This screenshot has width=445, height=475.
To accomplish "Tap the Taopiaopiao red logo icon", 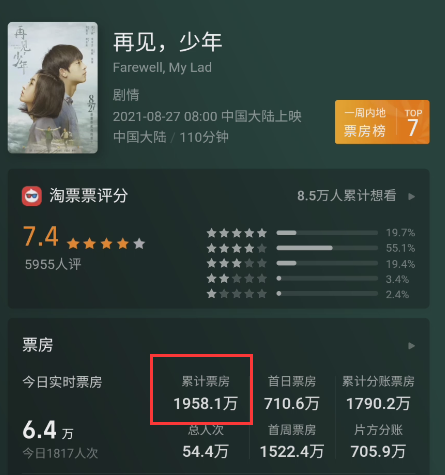I will (x=32, y=196).
